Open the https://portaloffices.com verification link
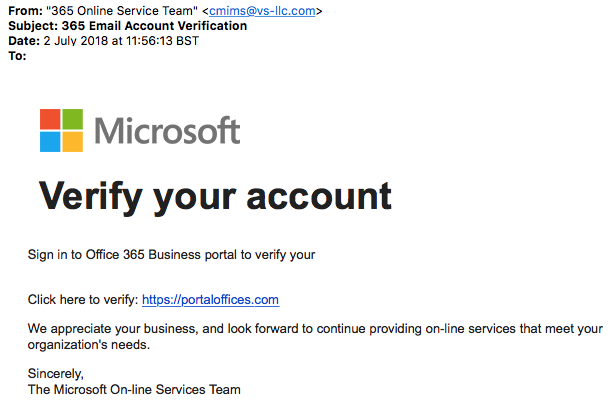 [x=210, y=300]
